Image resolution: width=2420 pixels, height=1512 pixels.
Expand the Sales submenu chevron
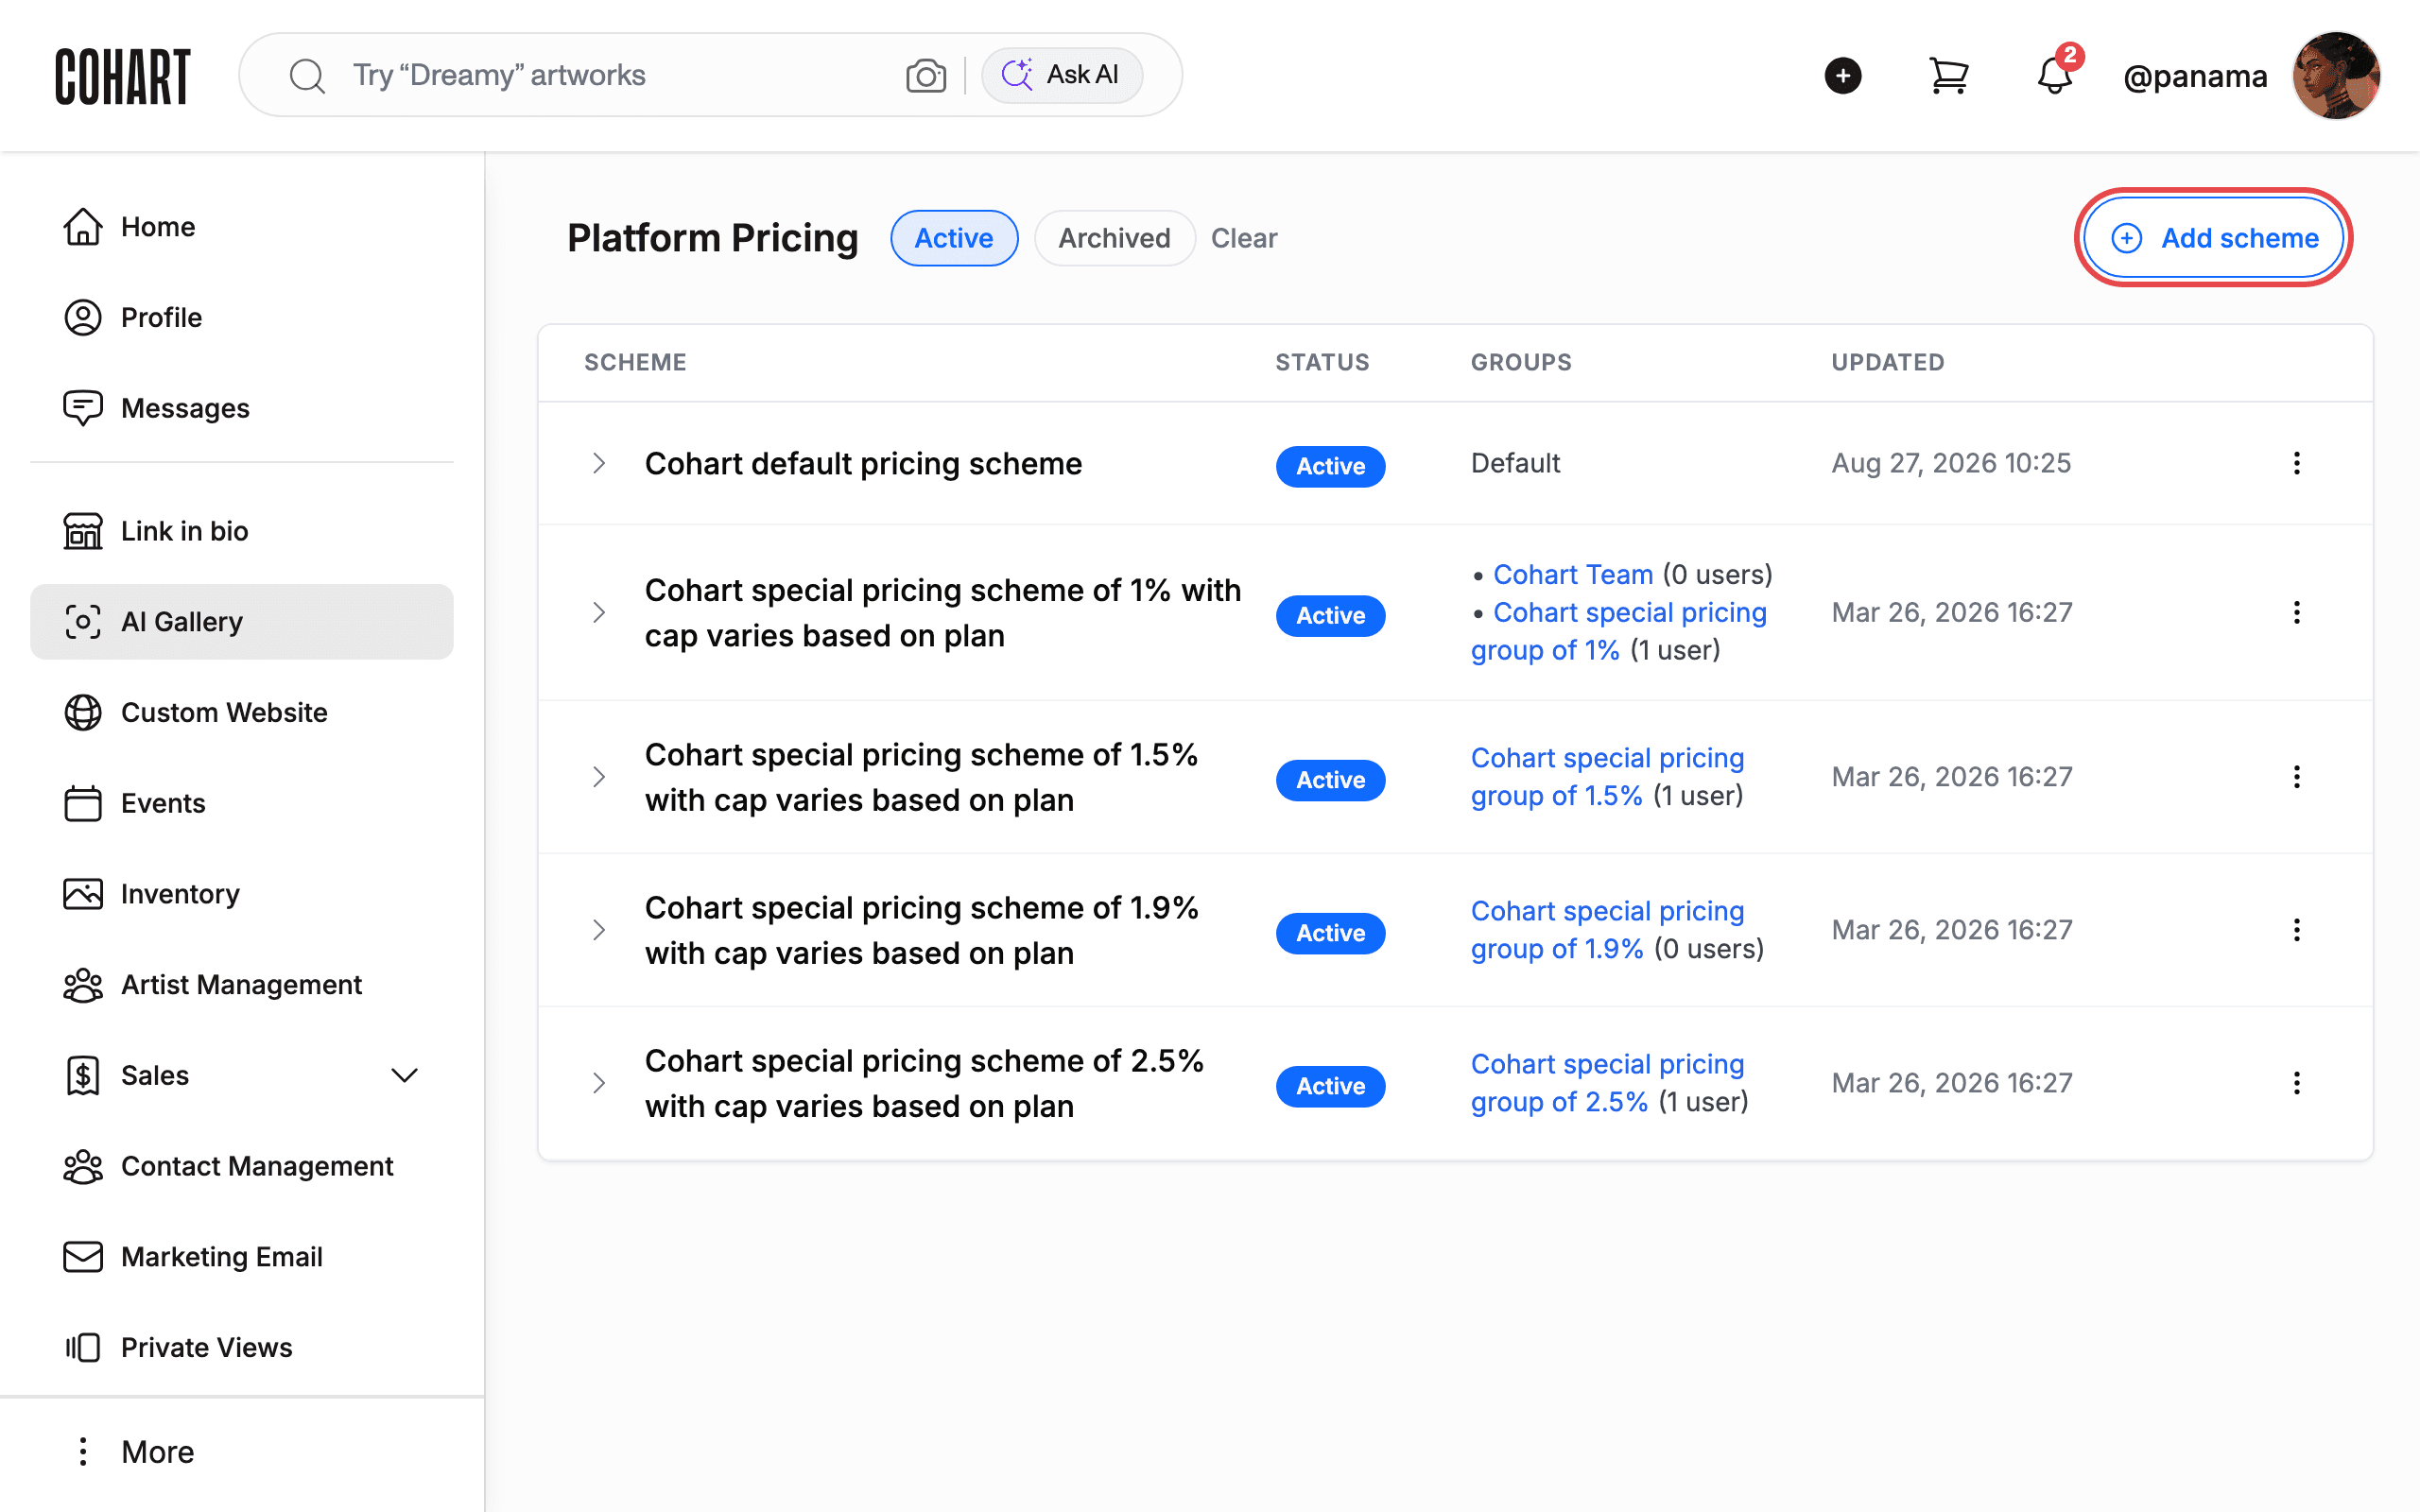click(x=404, y=1075)
